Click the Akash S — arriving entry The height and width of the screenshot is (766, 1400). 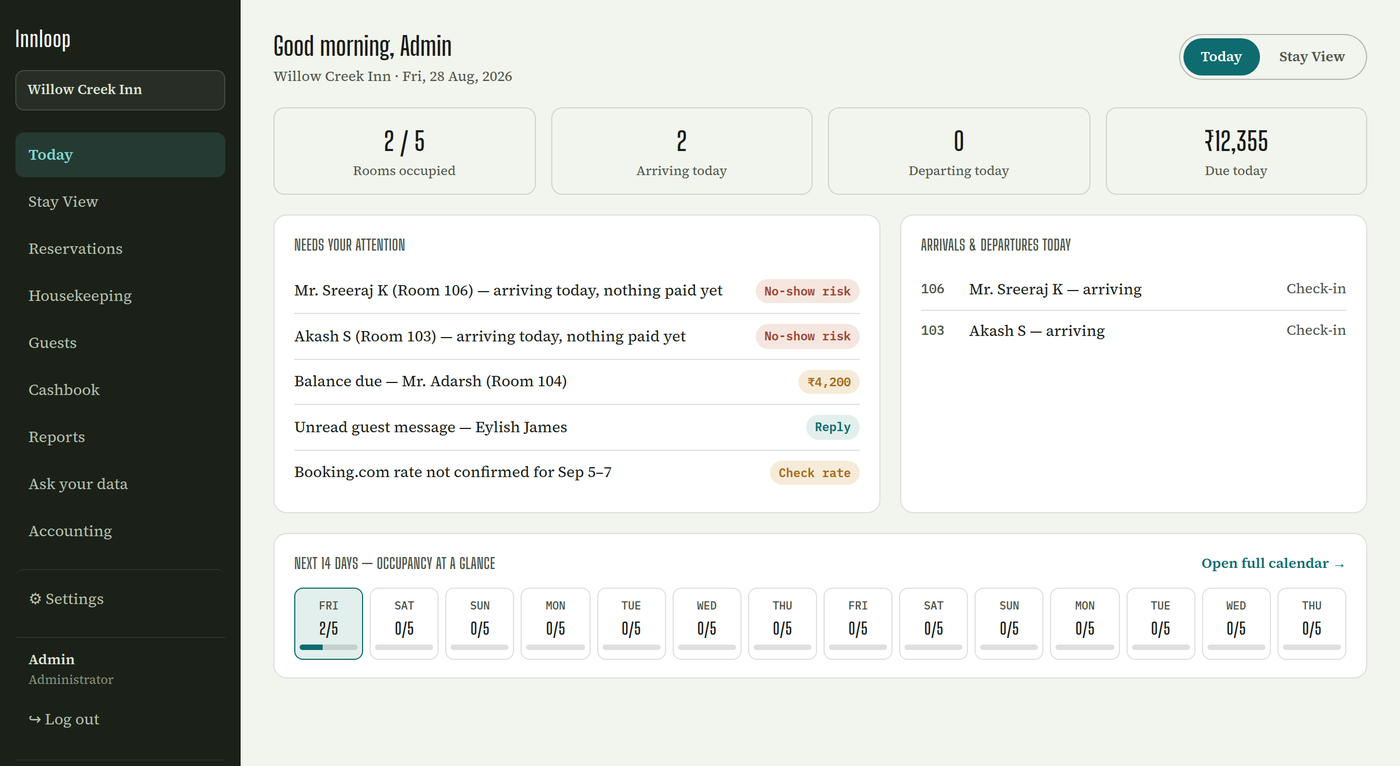point(1037,331)
